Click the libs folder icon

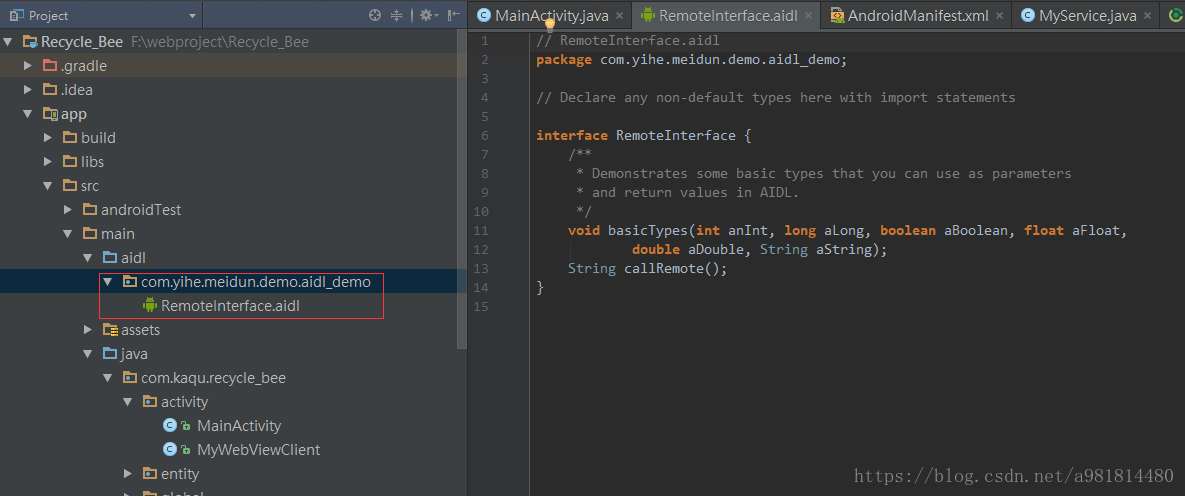[70, 162]
